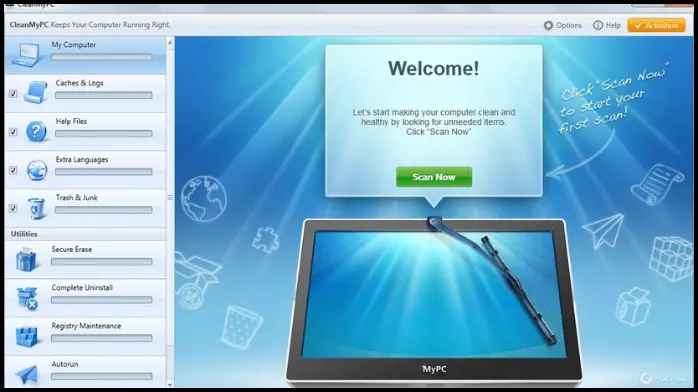
Task: Click the My Computer laptop icon
Action: tap(26, 56)
